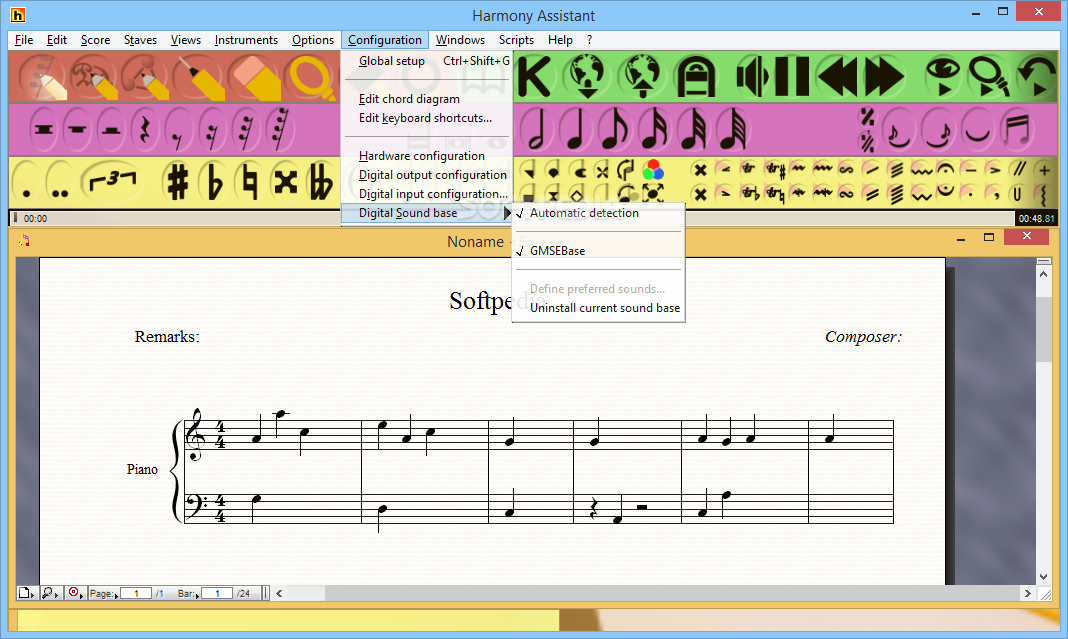Select the eighth note duration
This screenshot has width=1068, height=639.
(x=615, y=129)
